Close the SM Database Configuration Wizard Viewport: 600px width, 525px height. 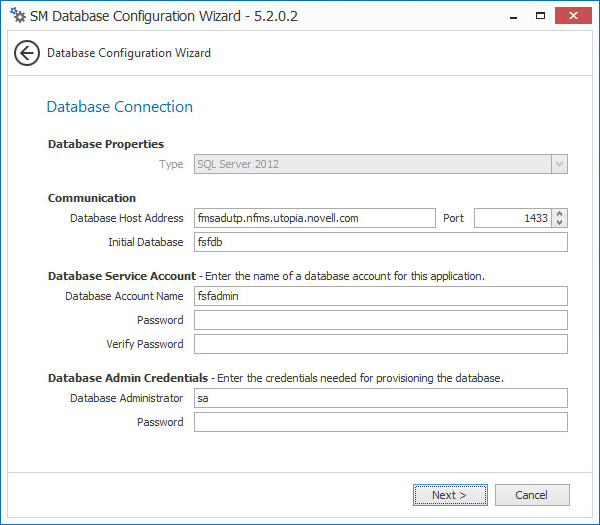pos(573,15)
